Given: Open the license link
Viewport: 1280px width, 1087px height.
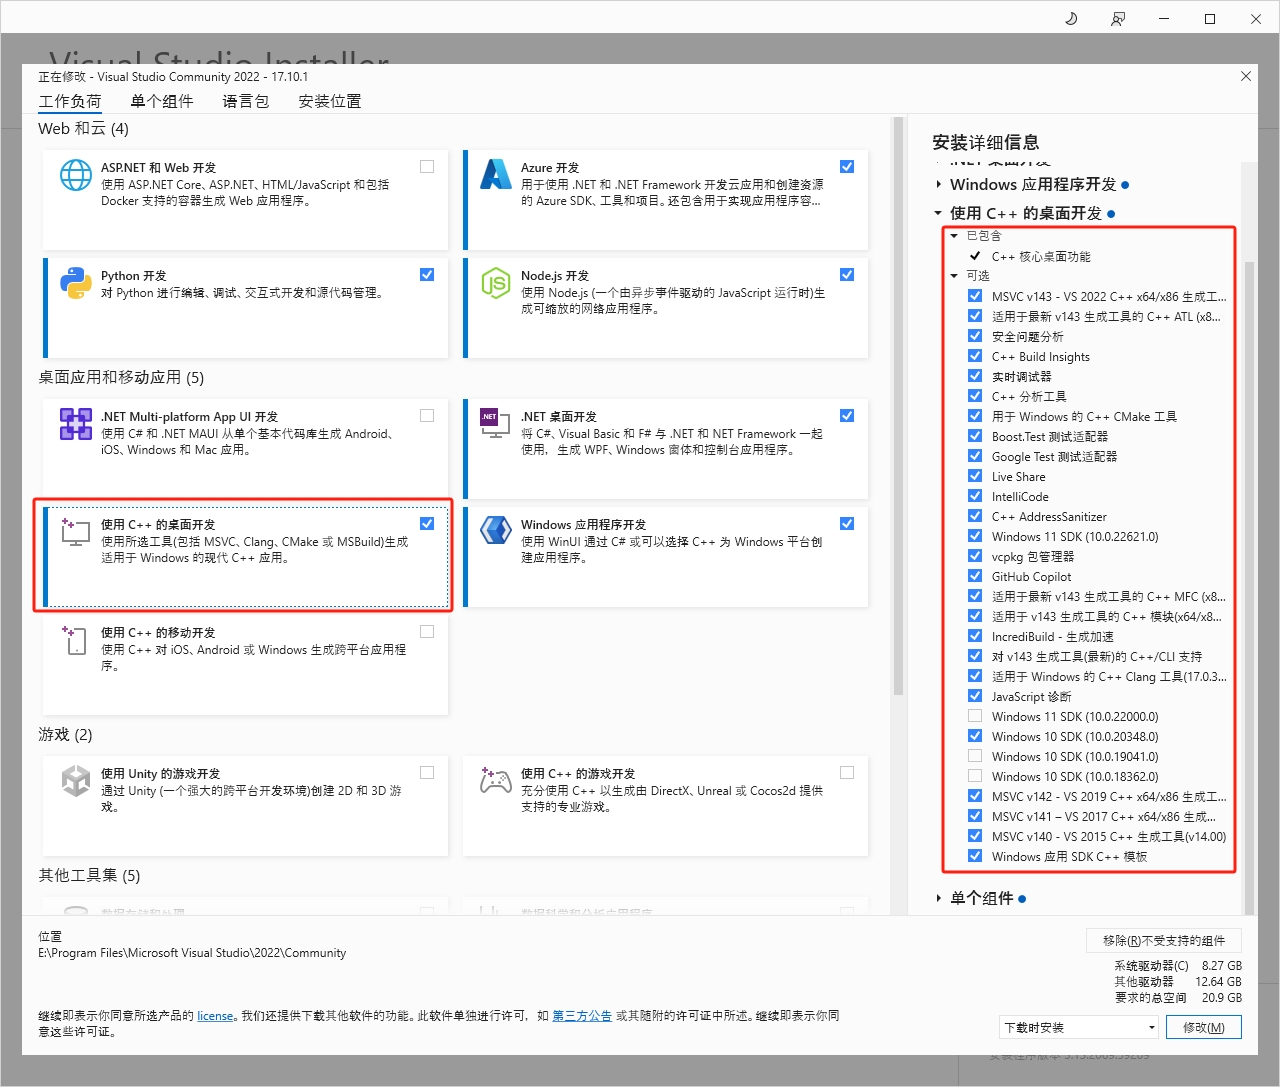Looking at the screenshot, I should [215, 1016].
